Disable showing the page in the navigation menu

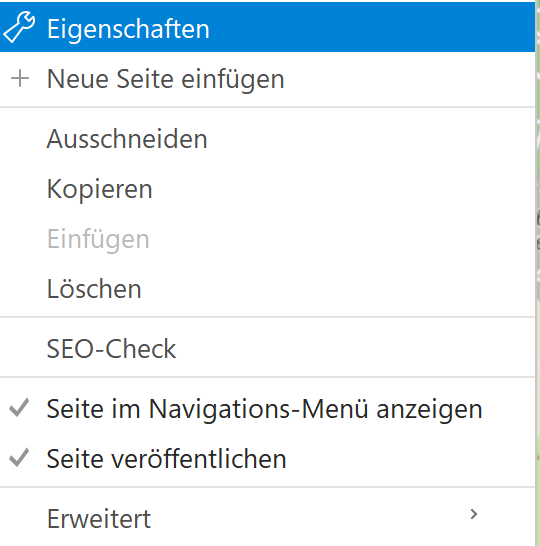click(267, 408)
